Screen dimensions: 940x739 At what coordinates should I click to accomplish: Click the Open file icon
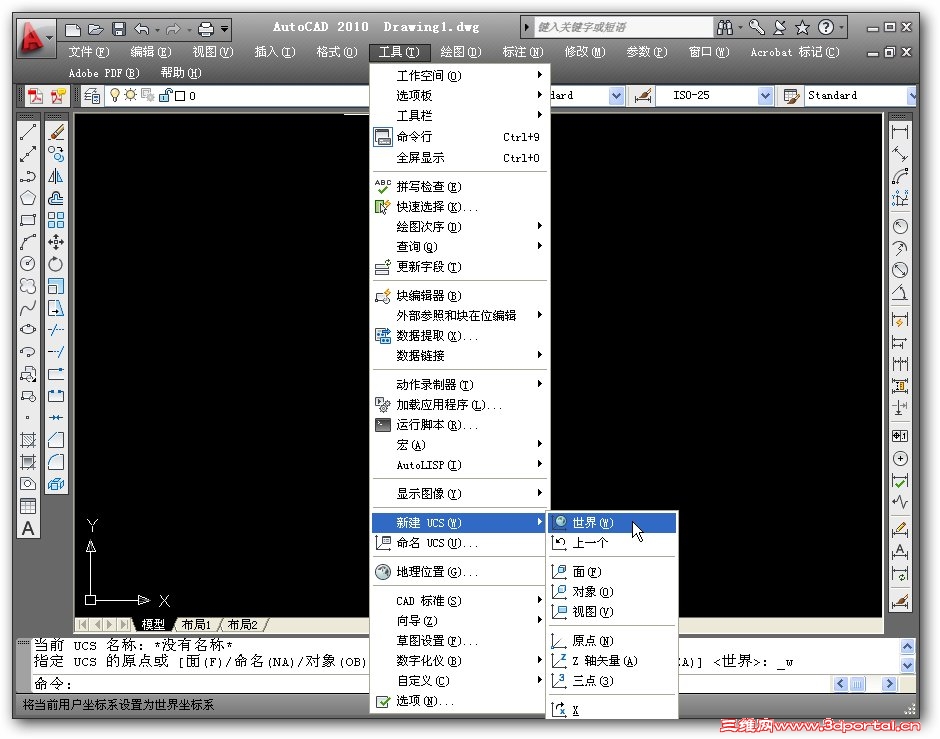point(95,29)
